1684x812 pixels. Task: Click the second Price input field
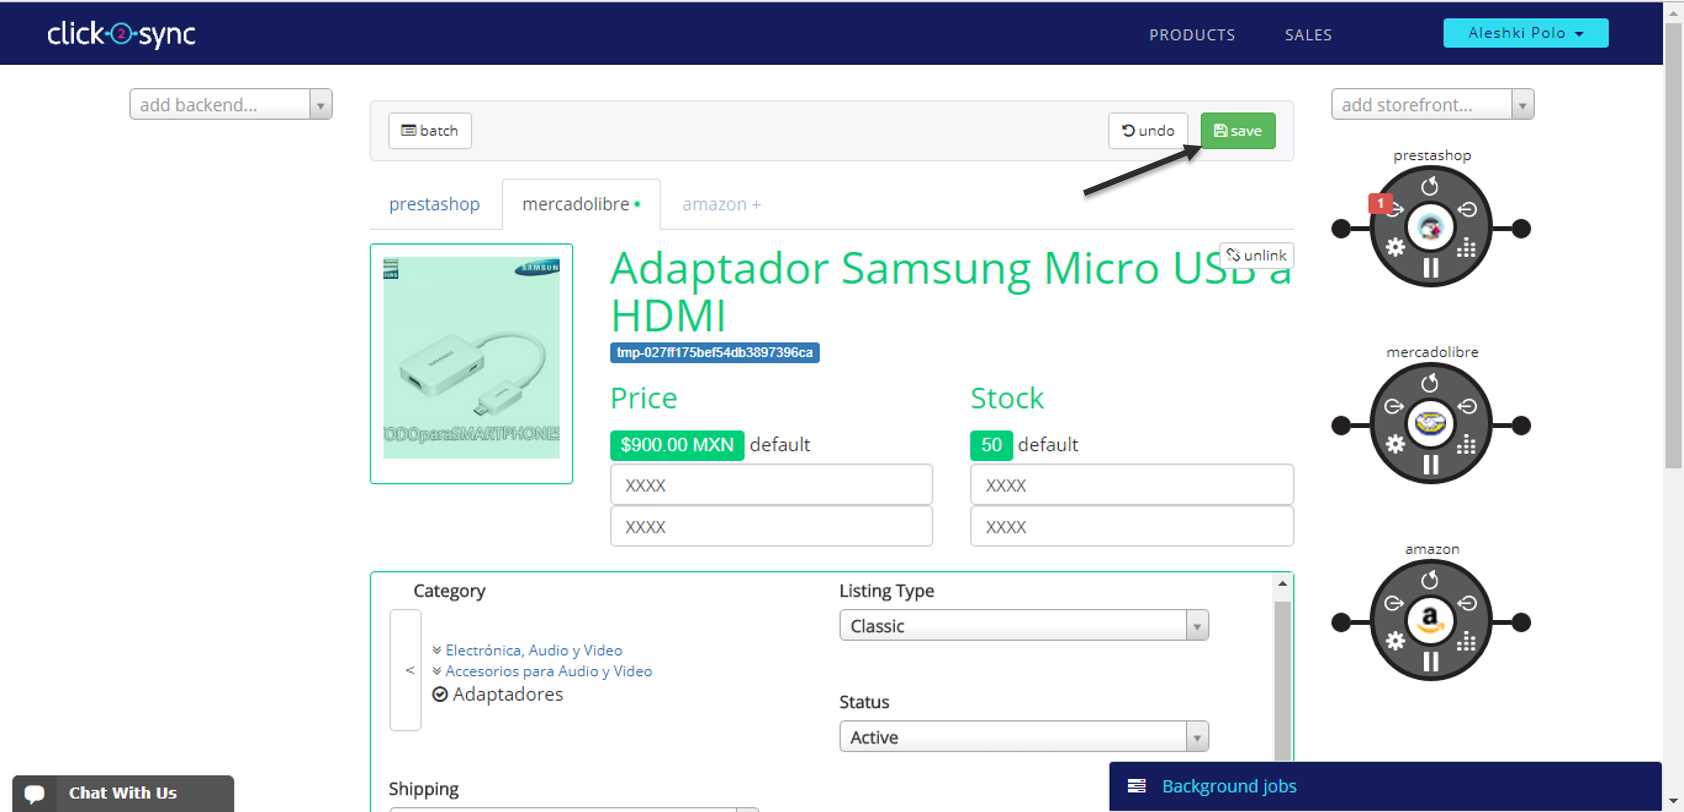(x=771, y=526)
